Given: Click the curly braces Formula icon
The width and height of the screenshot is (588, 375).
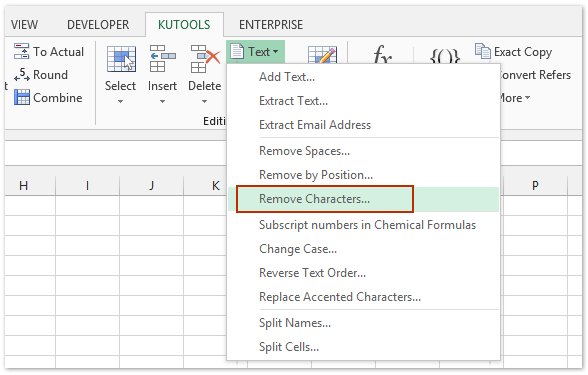Looking at the screenshot, I should click(x=444, y=56).
